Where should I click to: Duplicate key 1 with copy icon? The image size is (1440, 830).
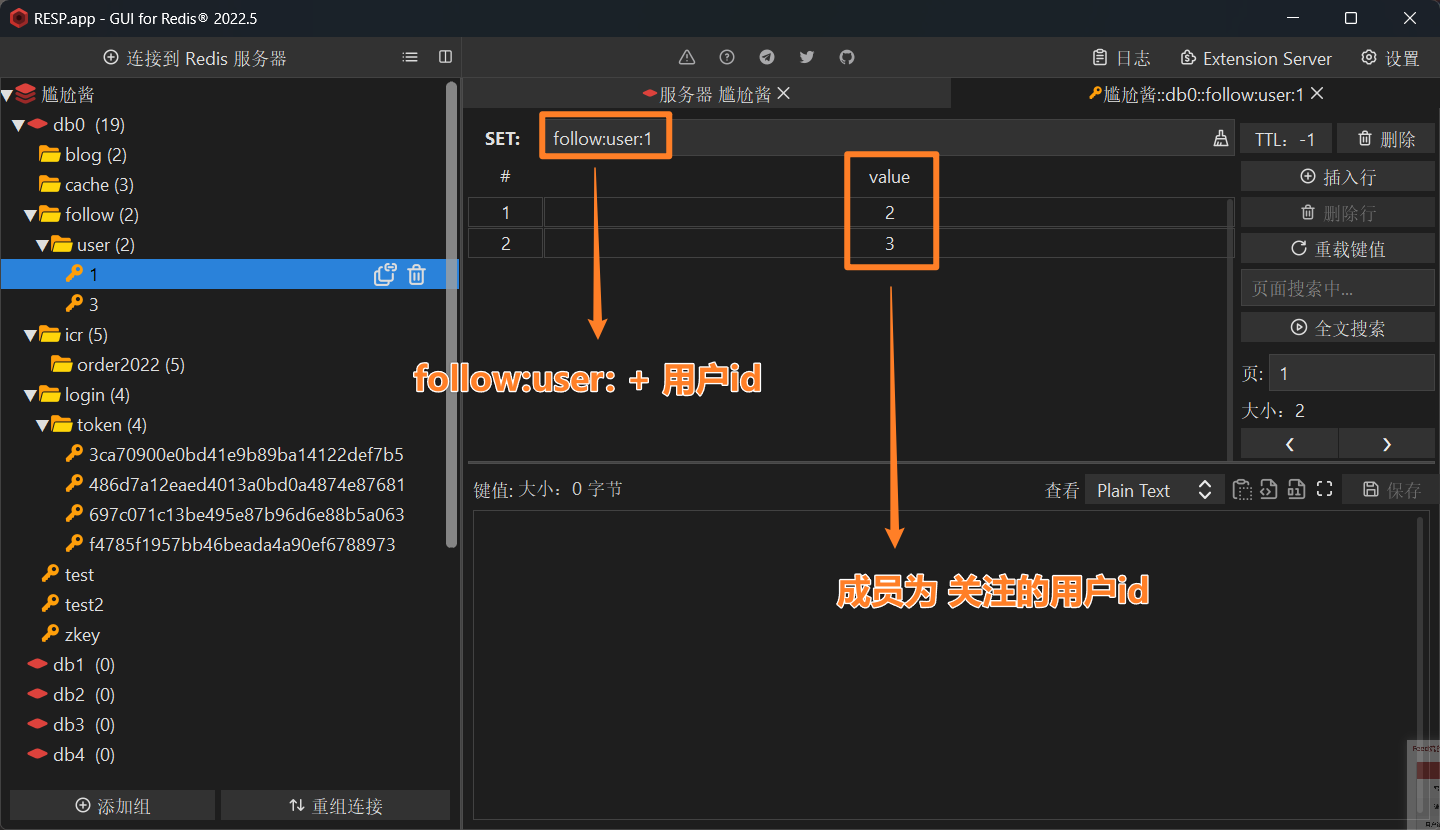(385, 274)
